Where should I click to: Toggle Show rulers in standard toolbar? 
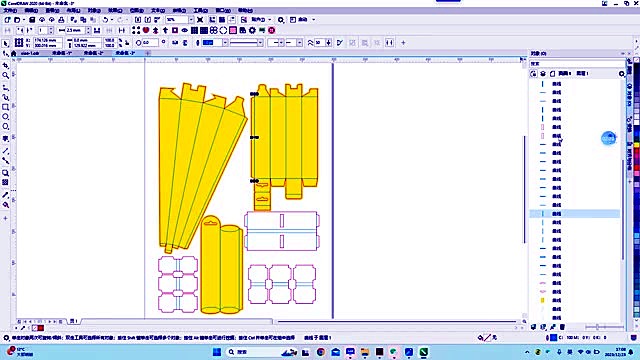click(x=212, y=20)
